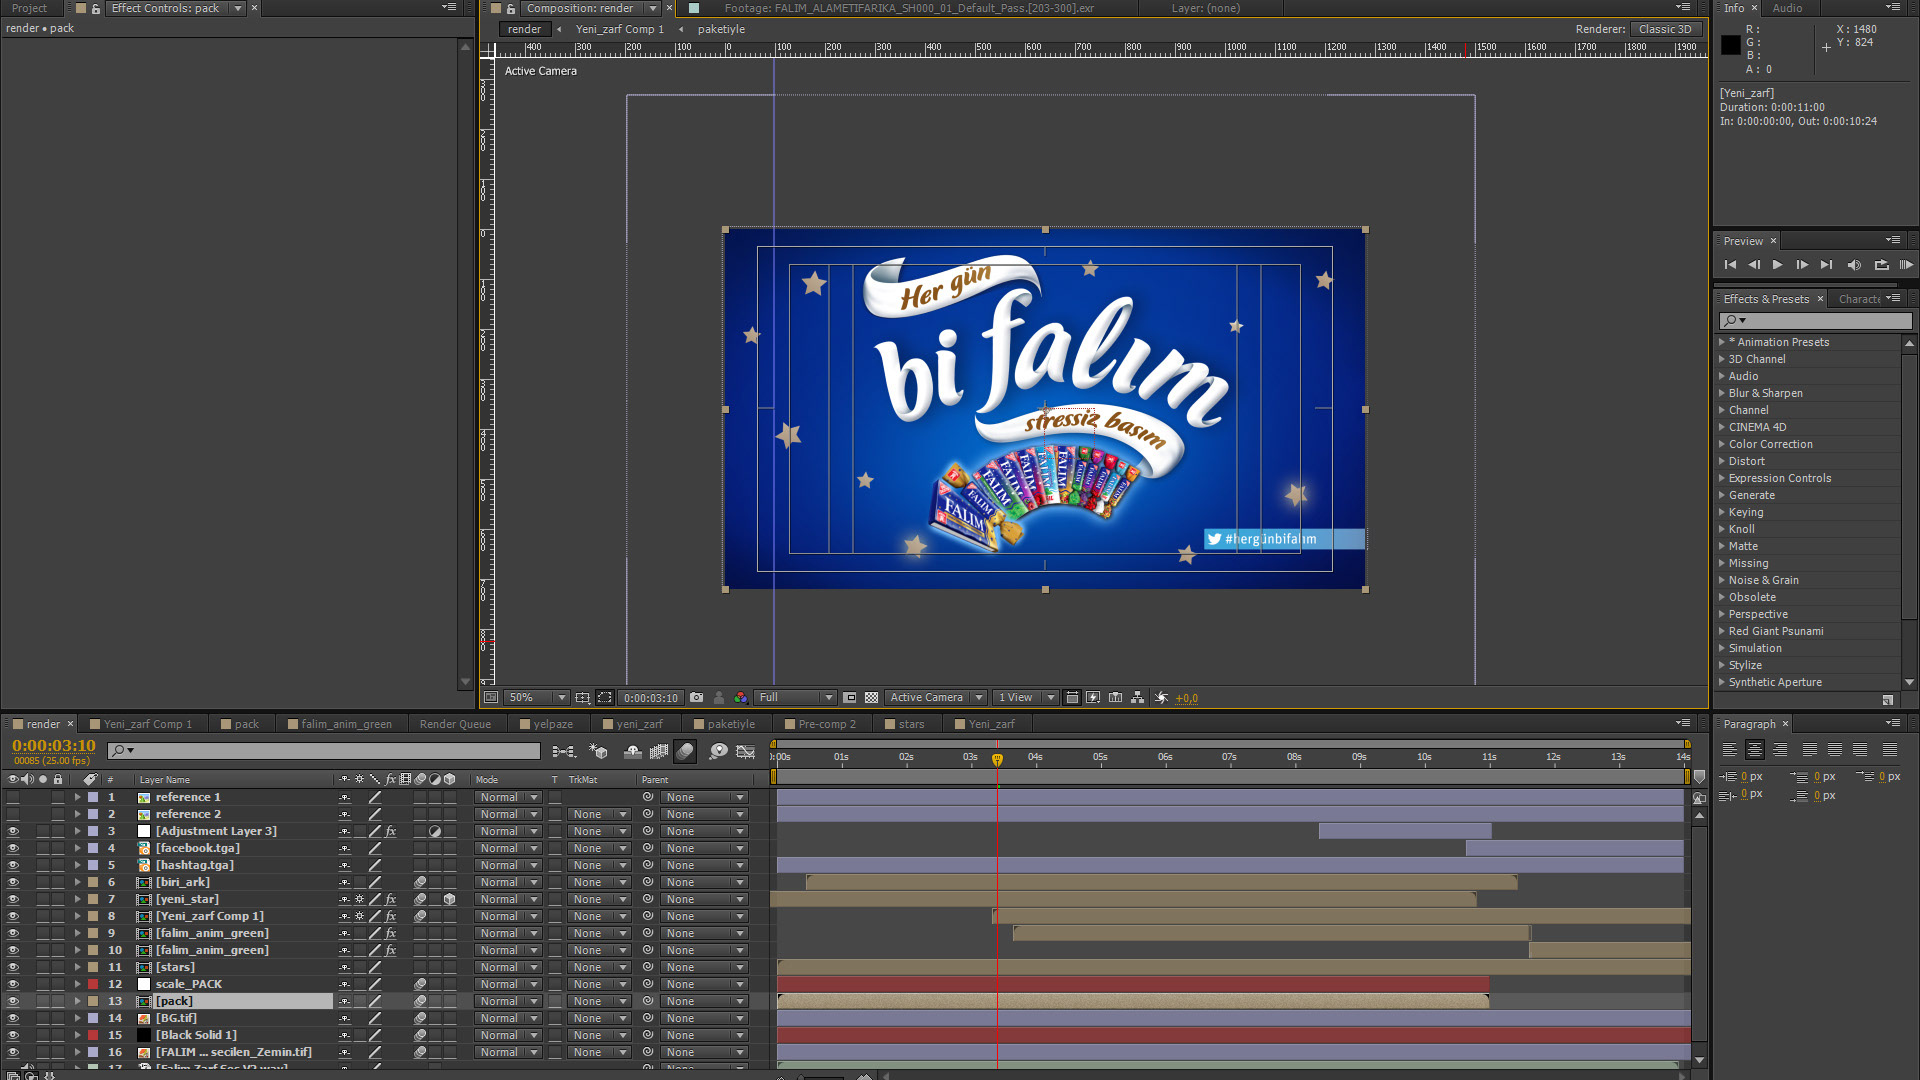Take a snapshot with camera icon
1920x1080 pixels.
(697, 698)
